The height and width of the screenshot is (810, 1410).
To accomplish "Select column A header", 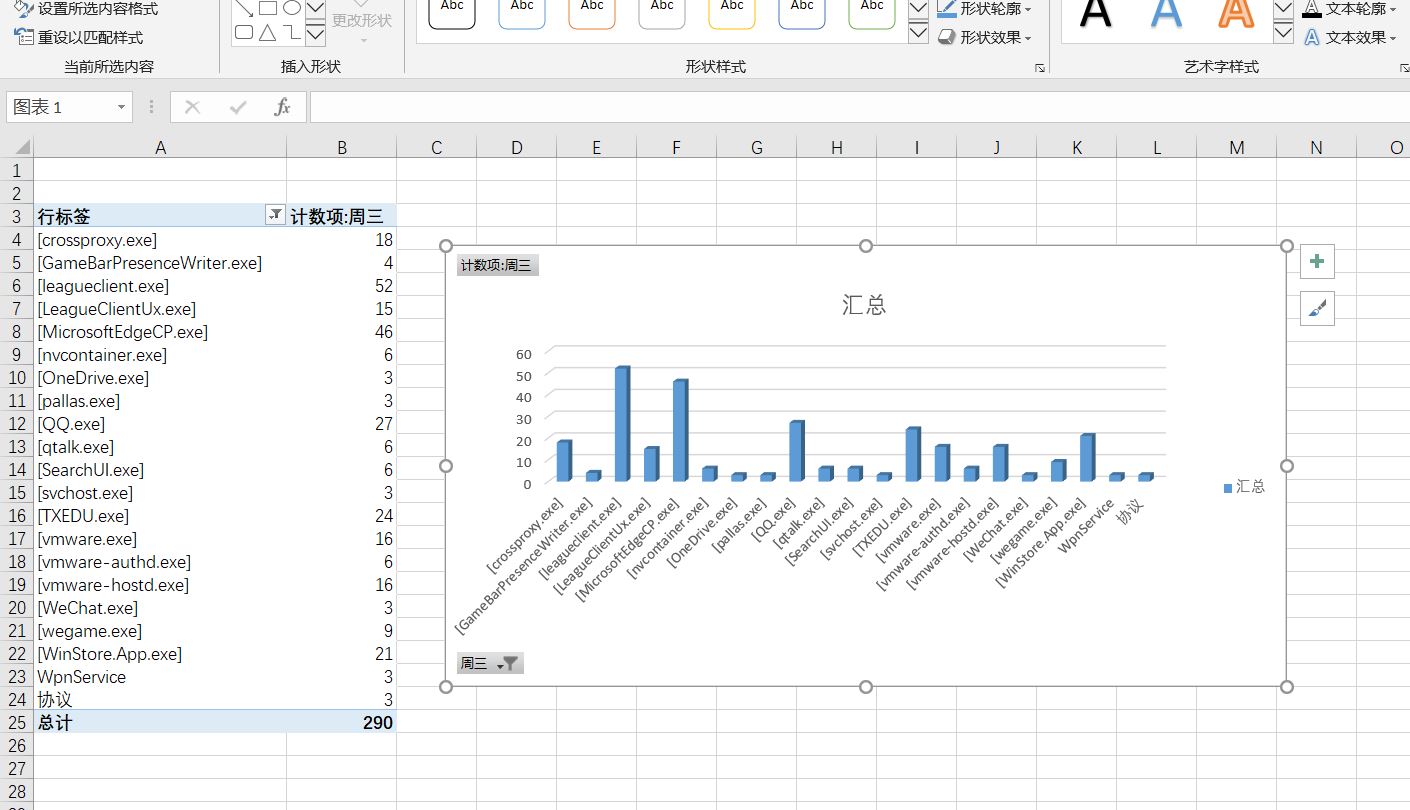I will (x=160, y=147).
